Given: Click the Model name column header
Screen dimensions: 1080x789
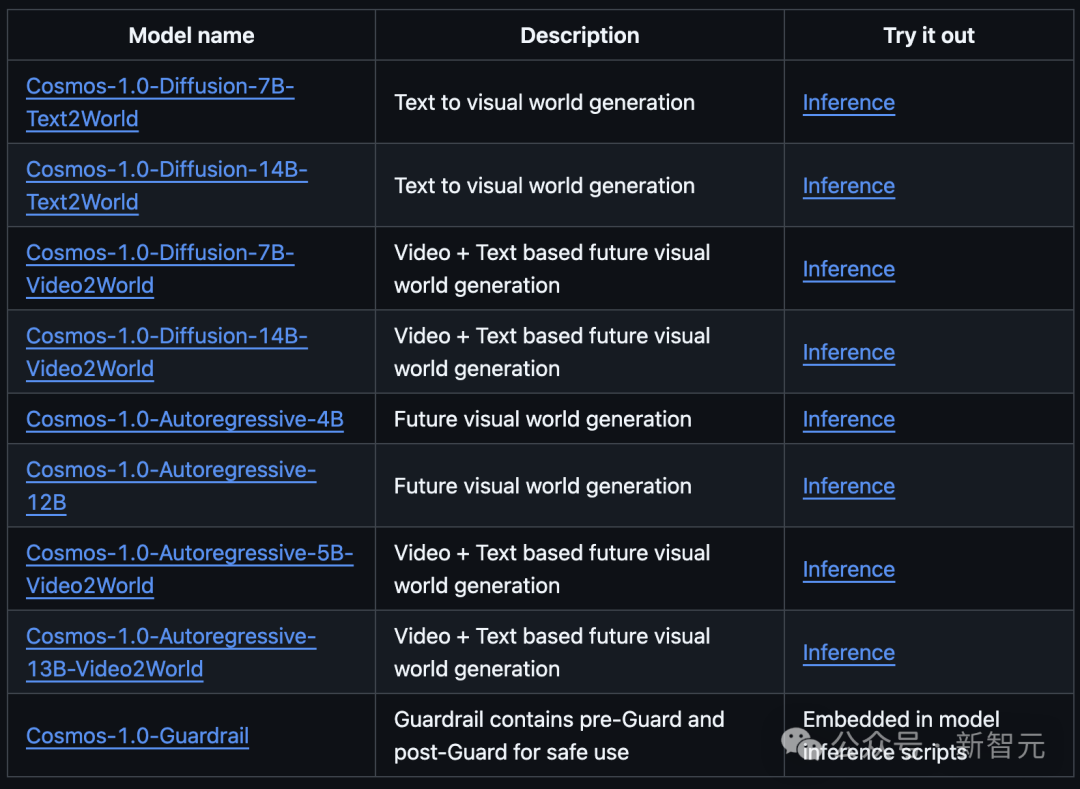Looking at the screenshot, I should (191, 35).
